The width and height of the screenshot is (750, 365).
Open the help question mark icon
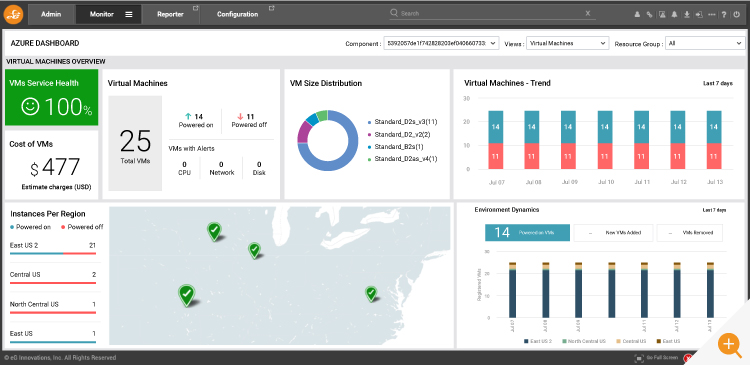pyautogui.click(x=724, y=14)
